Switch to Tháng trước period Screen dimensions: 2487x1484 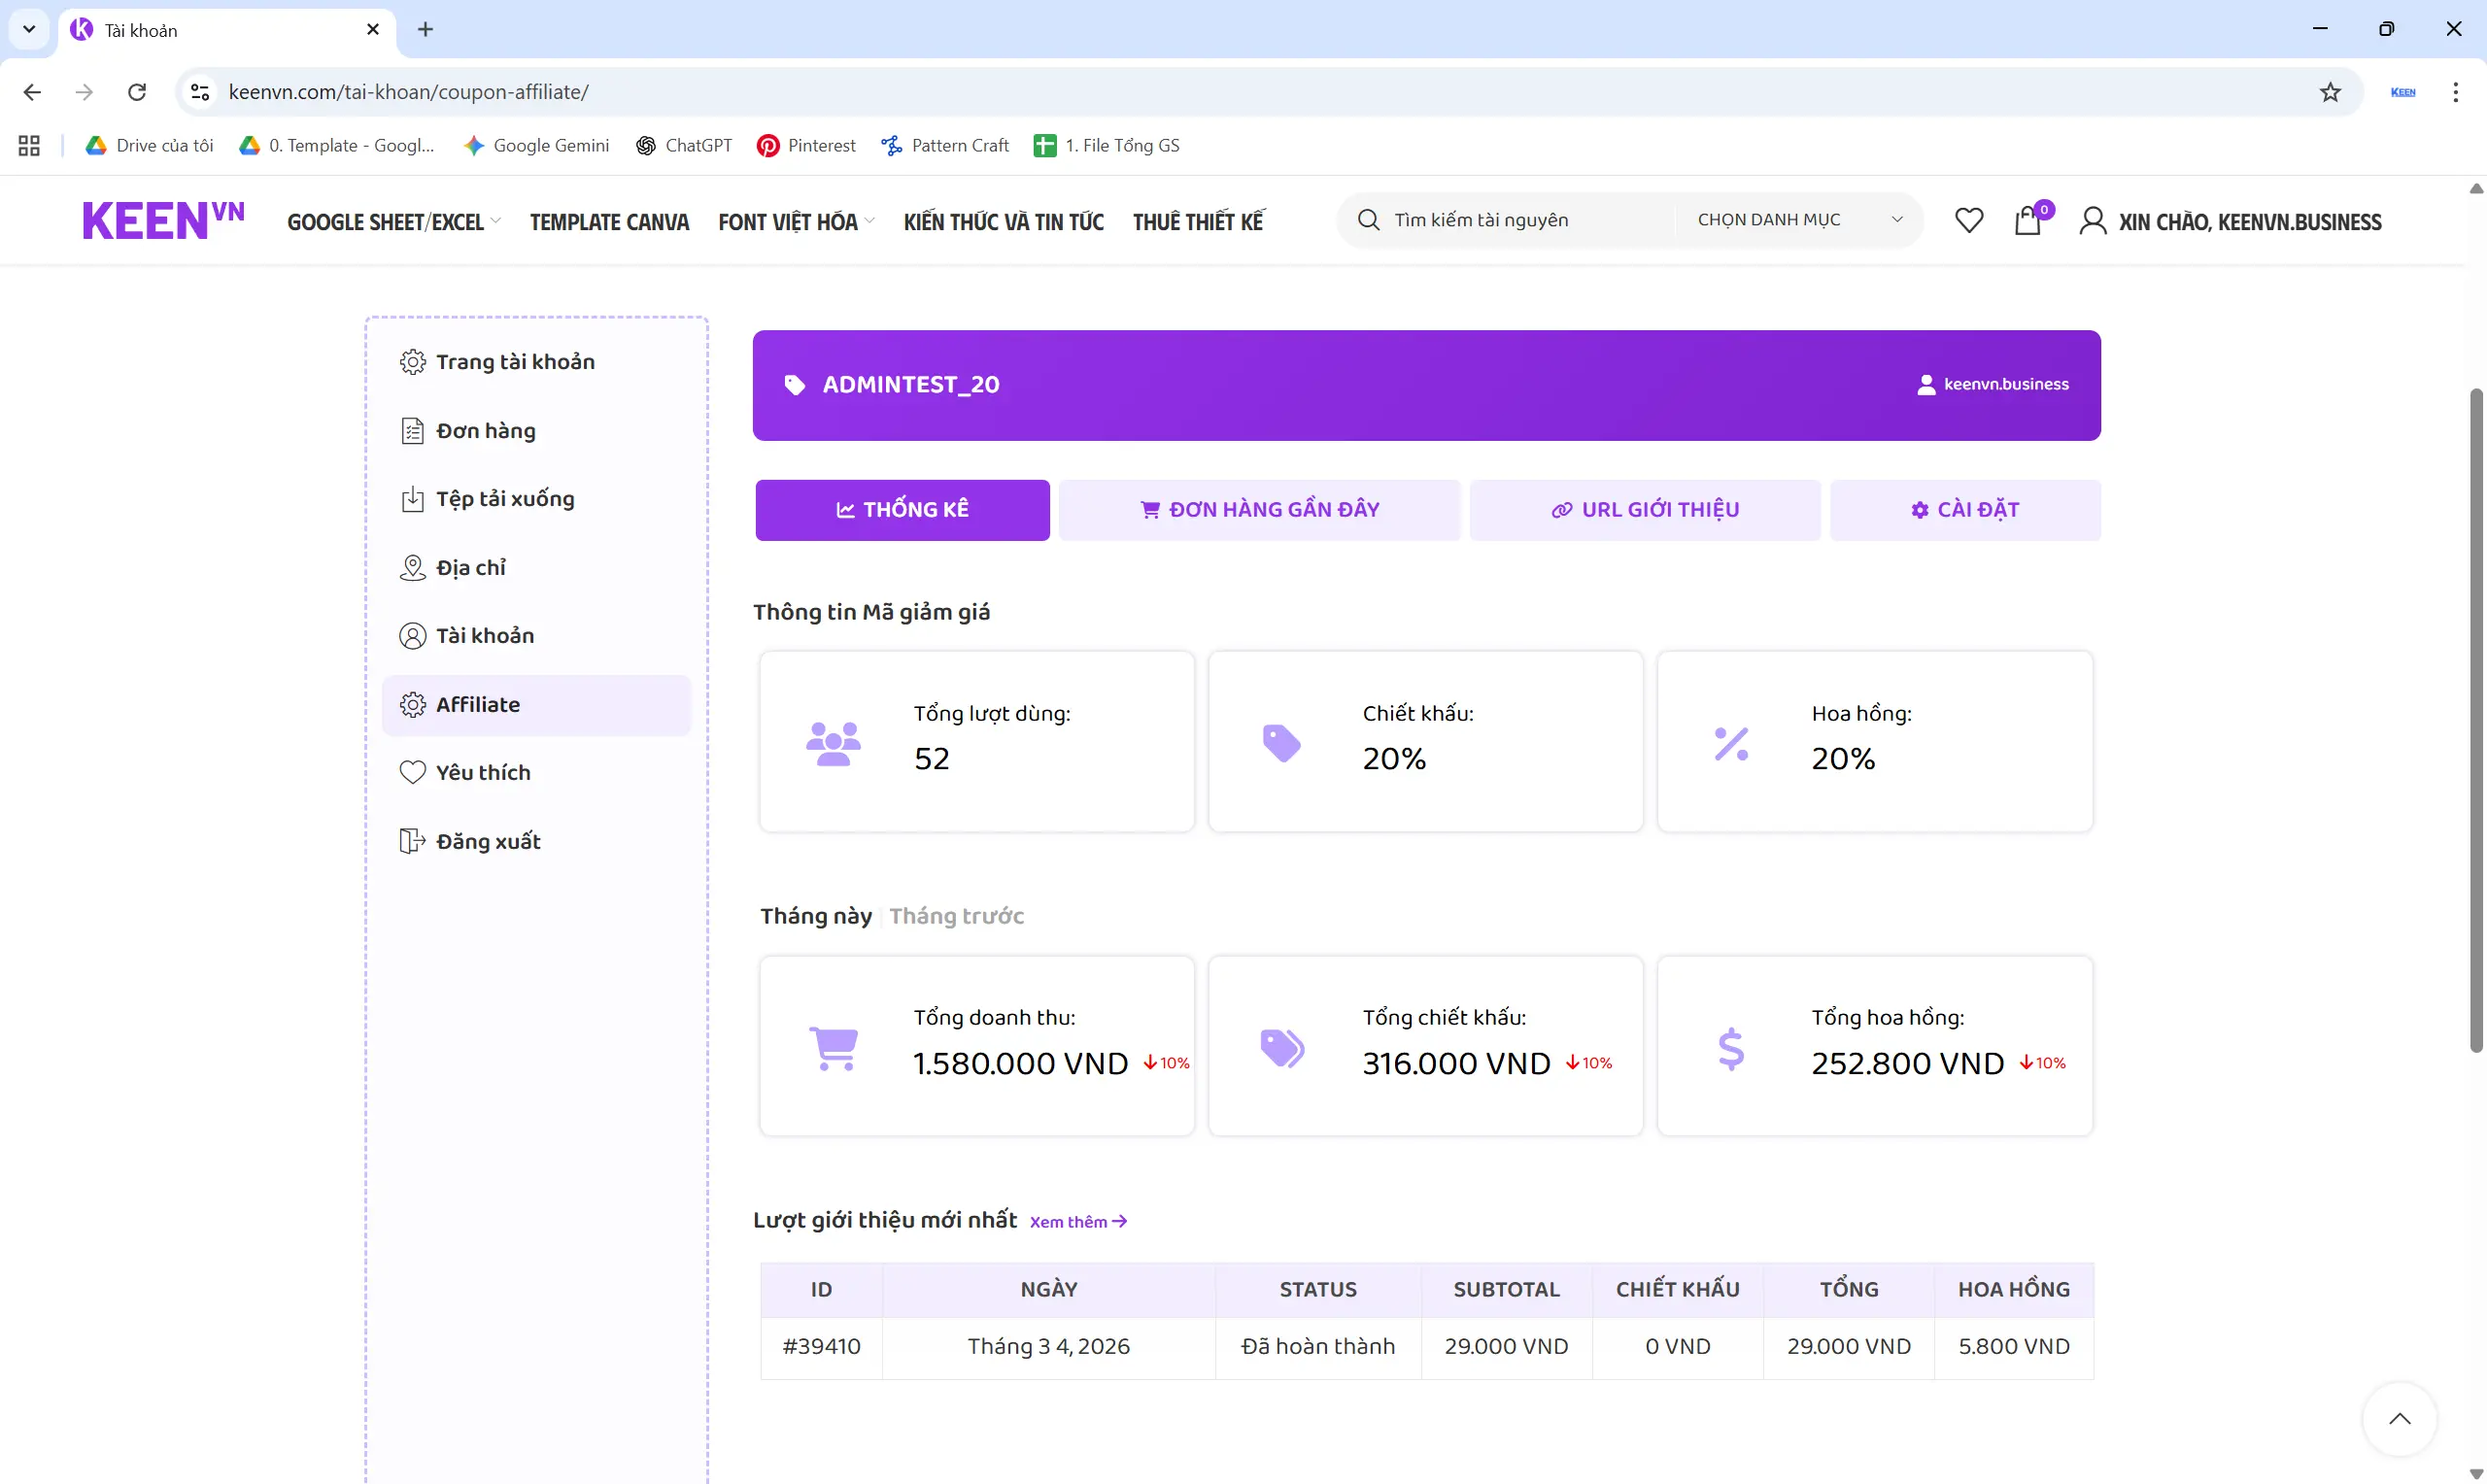[x=956, y=916]
